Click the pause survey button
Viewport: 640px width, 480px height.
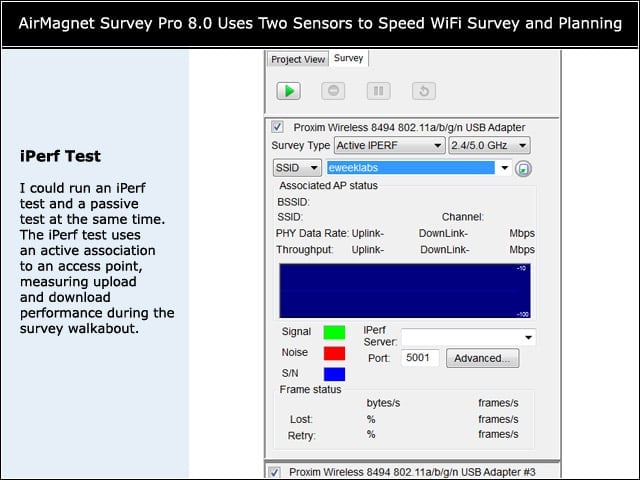(x=378, y=91)
